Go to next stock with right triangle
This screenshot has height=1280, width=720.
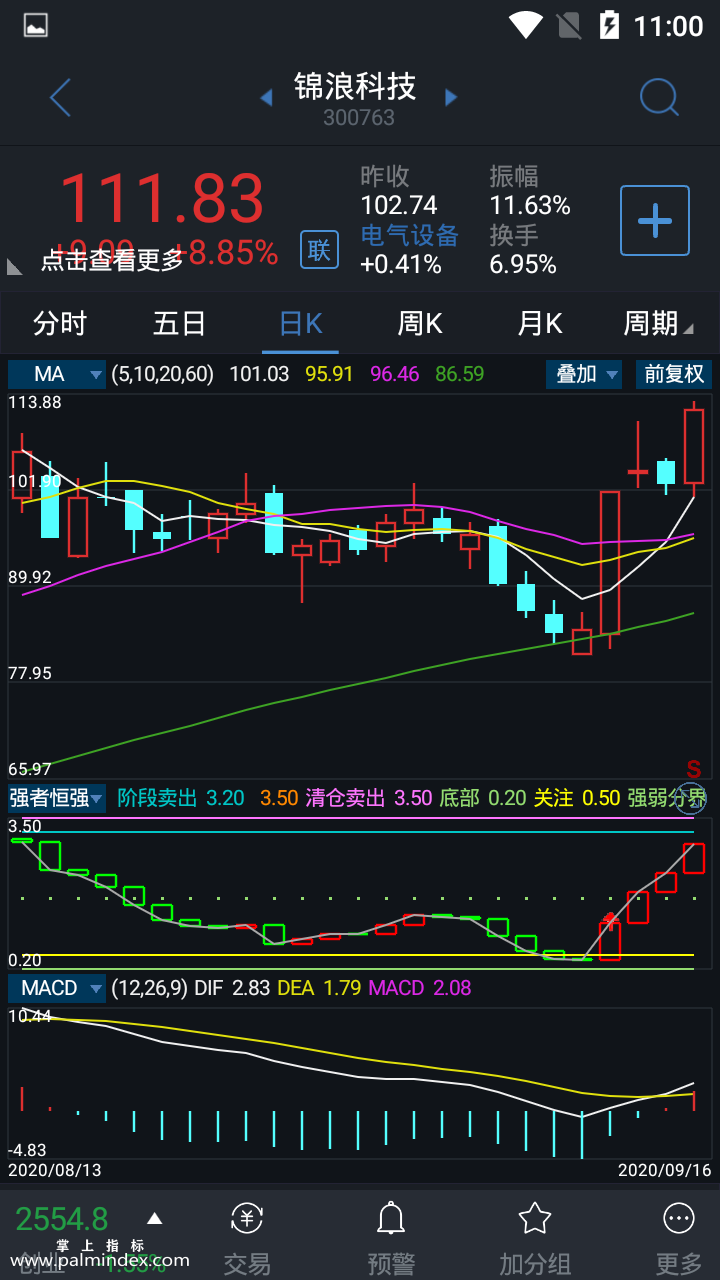click(451, 98)
